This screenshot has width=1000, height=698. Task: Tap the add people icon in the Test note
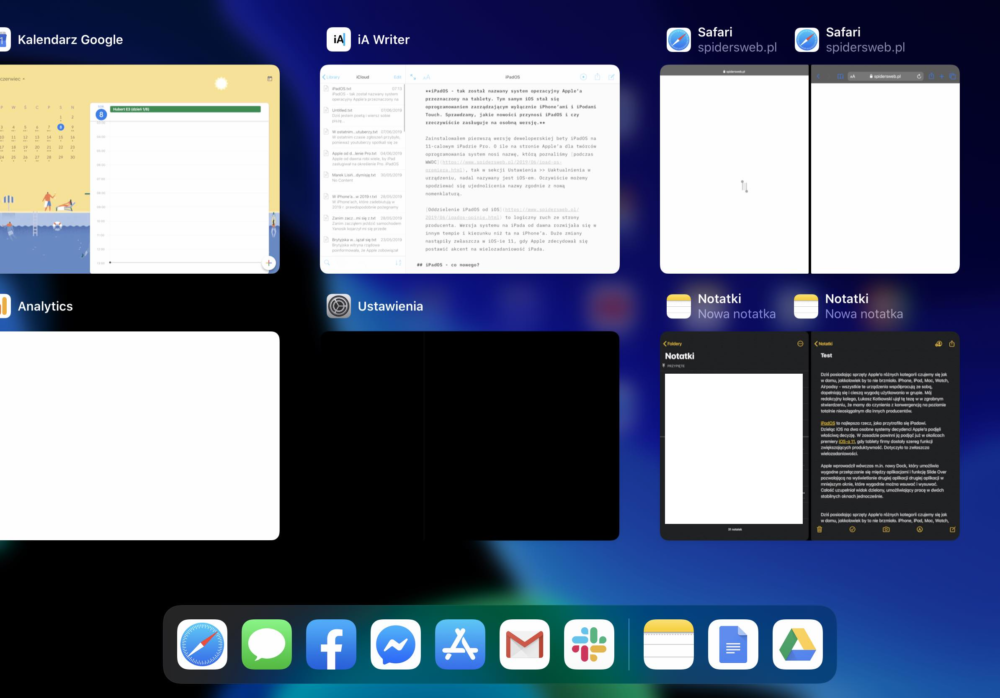938,344
